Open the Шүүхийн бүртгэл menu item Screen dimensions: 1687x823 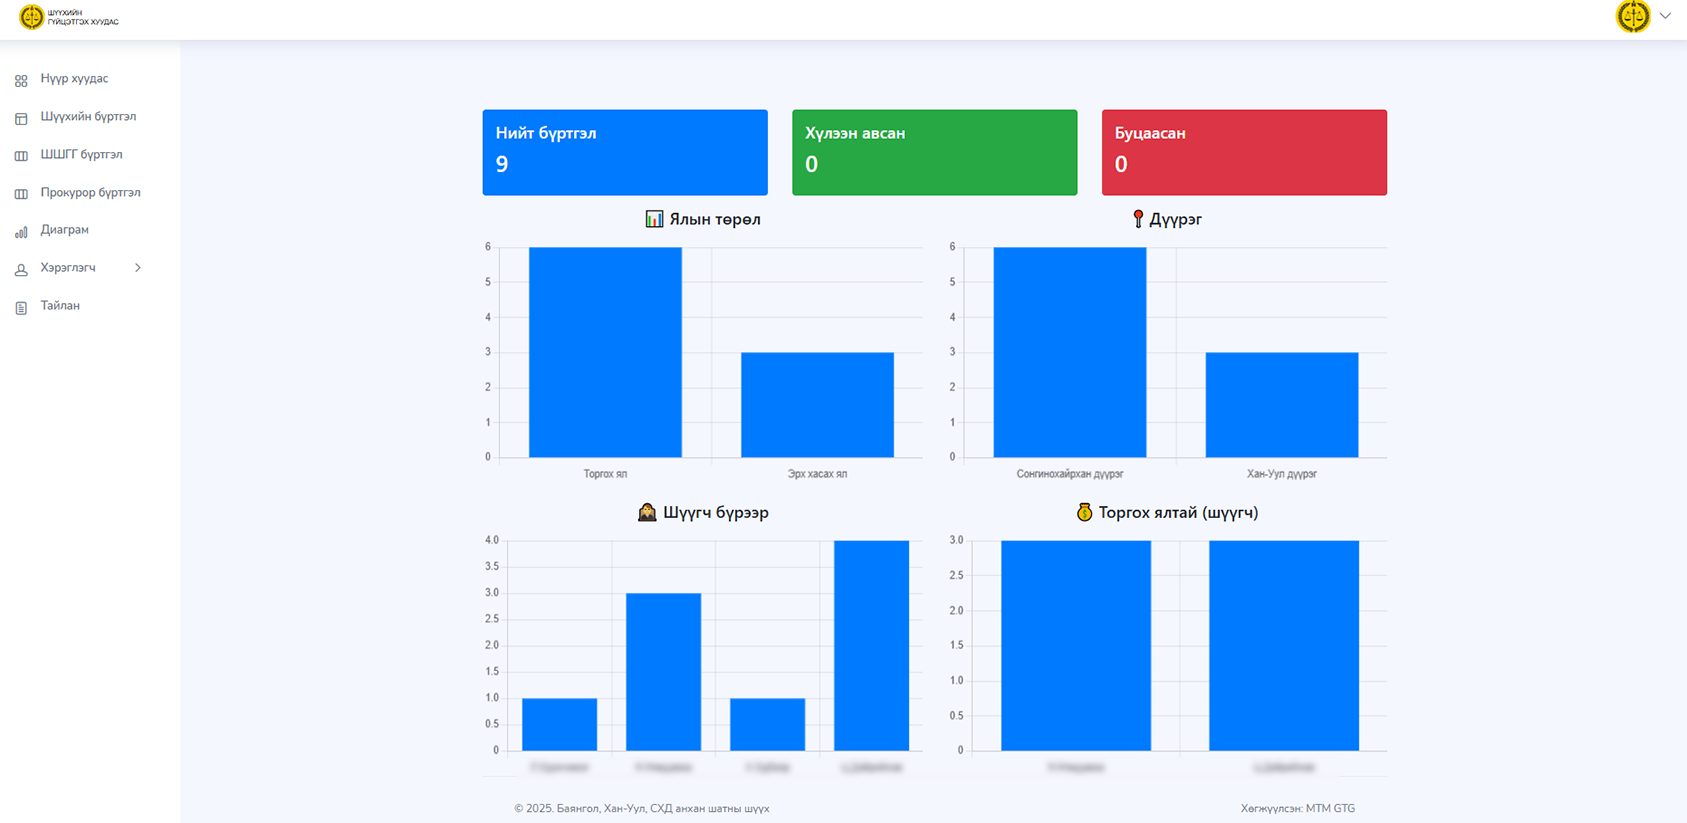(88, 117)
